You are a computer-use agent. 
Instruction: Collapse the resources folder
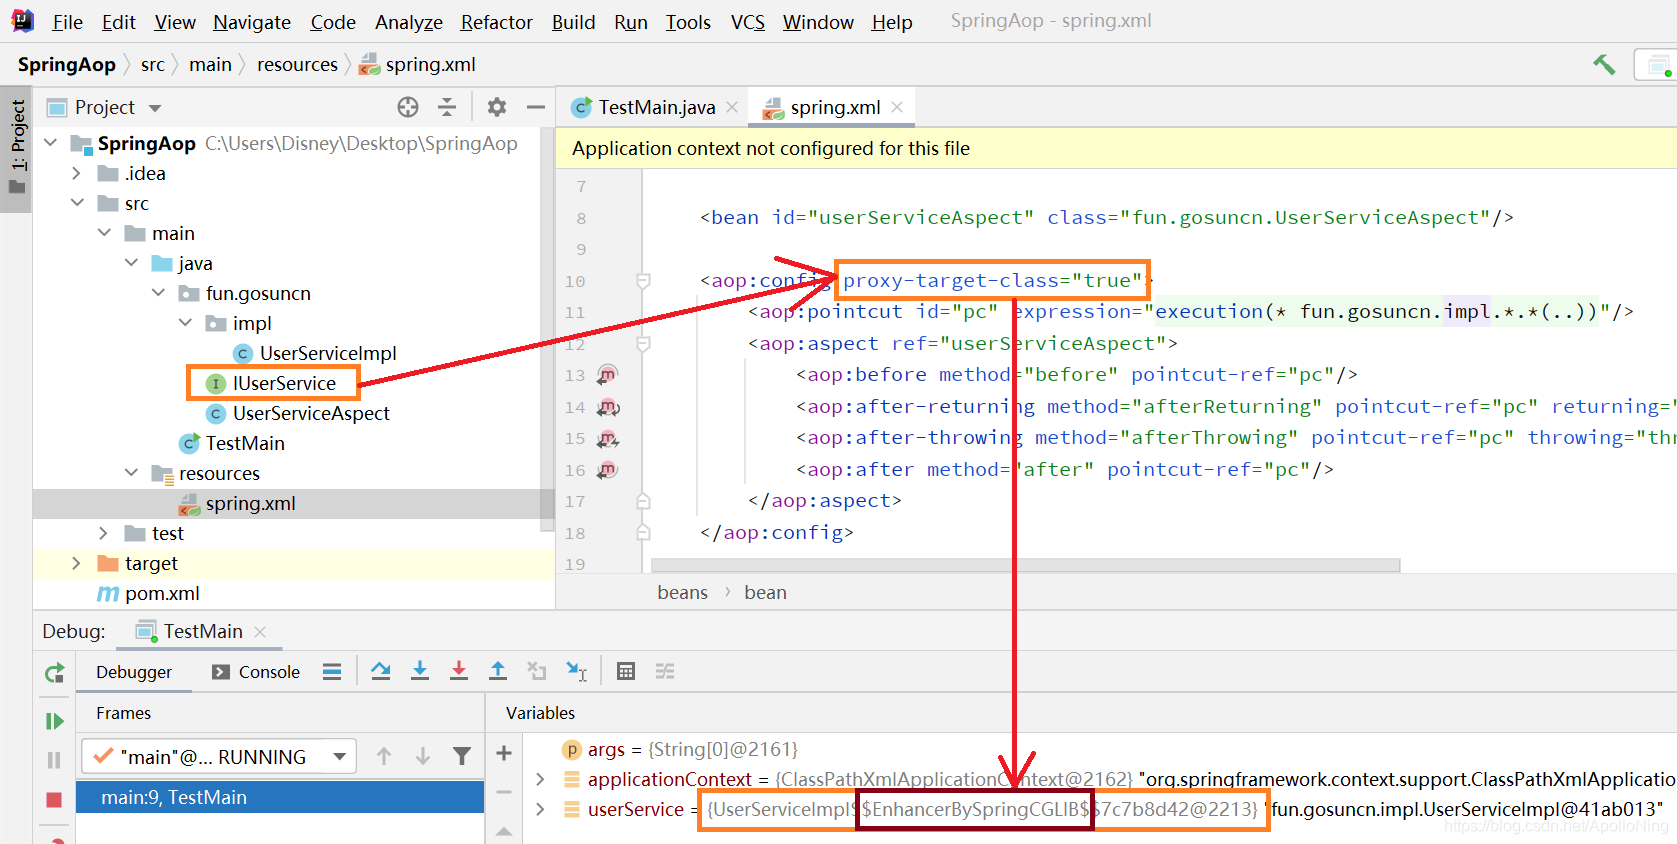(131, 473)
